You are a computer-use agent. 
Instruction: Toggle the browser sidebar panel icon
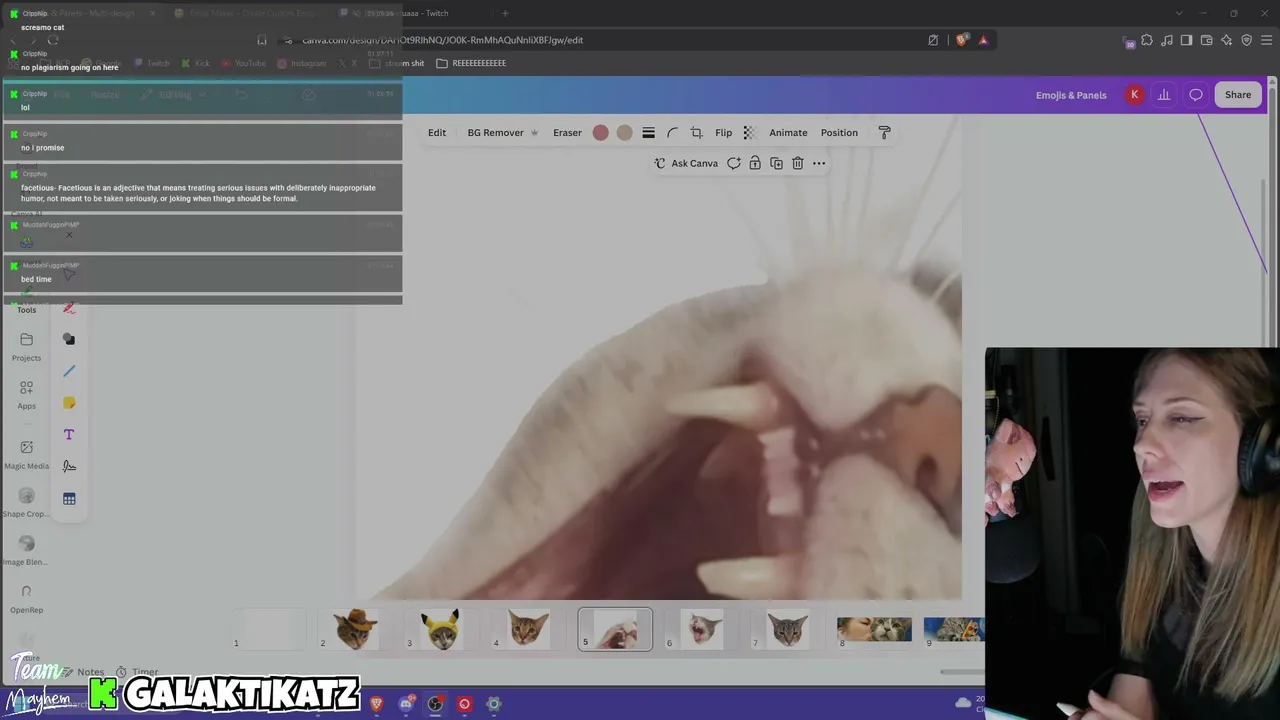(x=1186, y=40)
